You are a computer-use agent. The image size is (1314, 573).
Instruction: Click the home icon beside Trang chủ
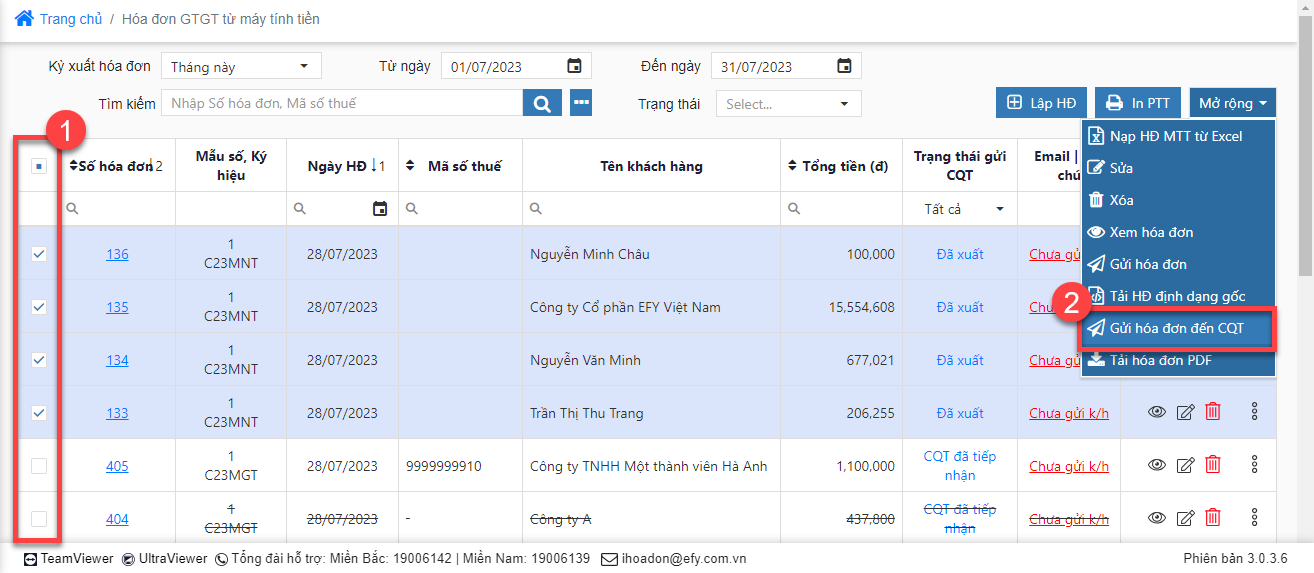24,18
